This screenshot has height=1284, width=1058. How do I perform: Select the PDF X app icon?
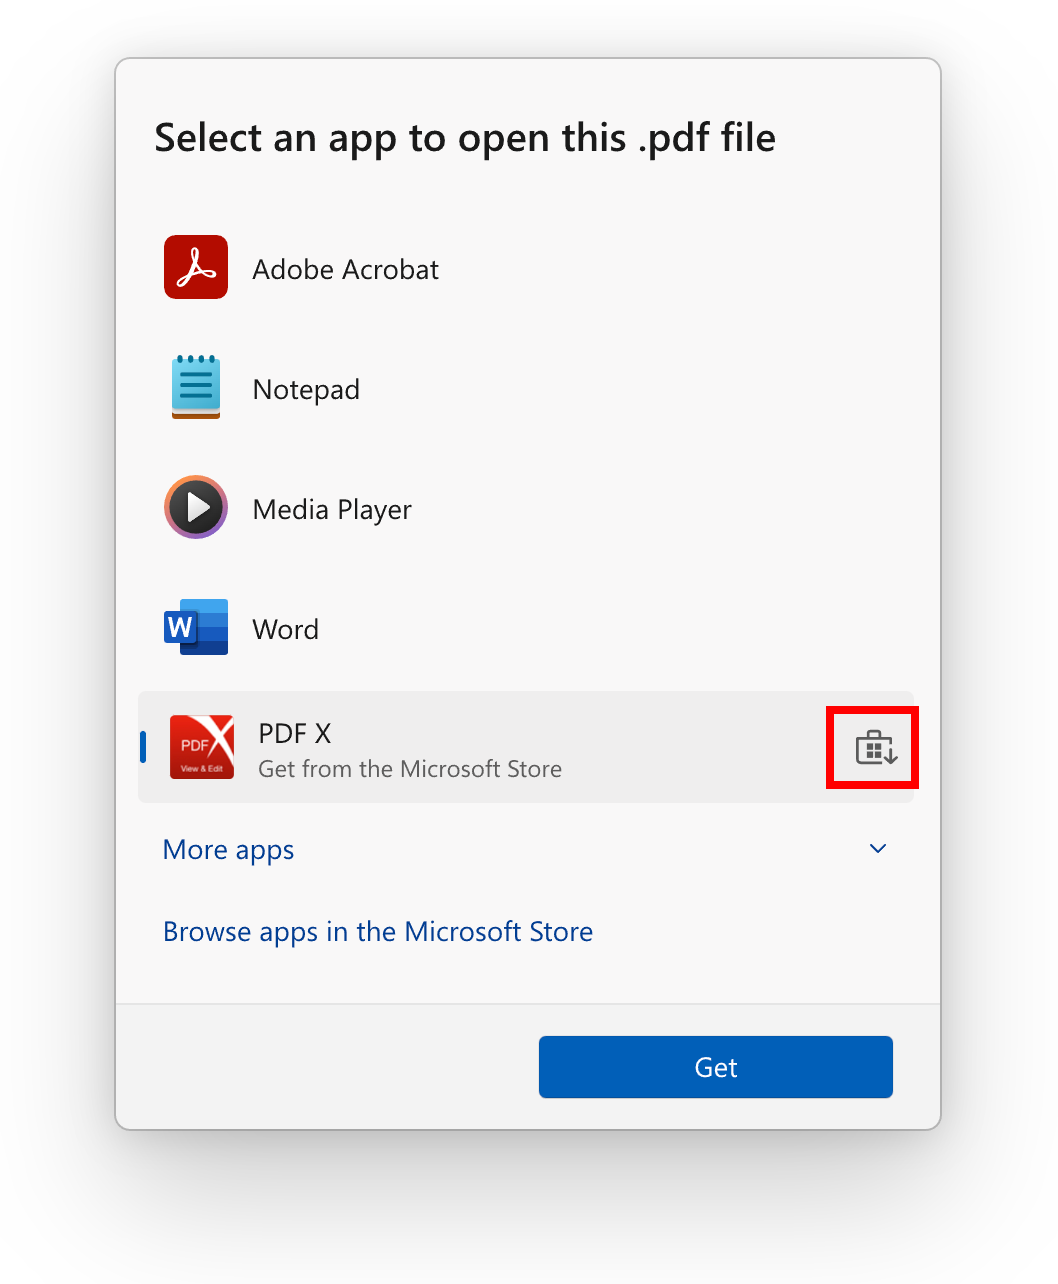pyautogui.click(x=202, y=747)
